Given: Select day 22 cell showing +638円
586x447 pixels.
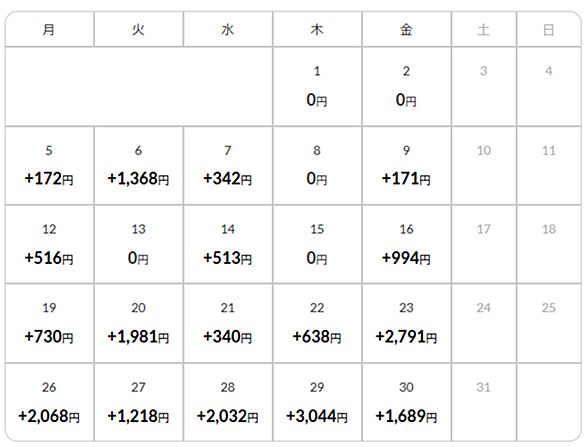Looking at the screenshot, I should click(x=317, y=323).
